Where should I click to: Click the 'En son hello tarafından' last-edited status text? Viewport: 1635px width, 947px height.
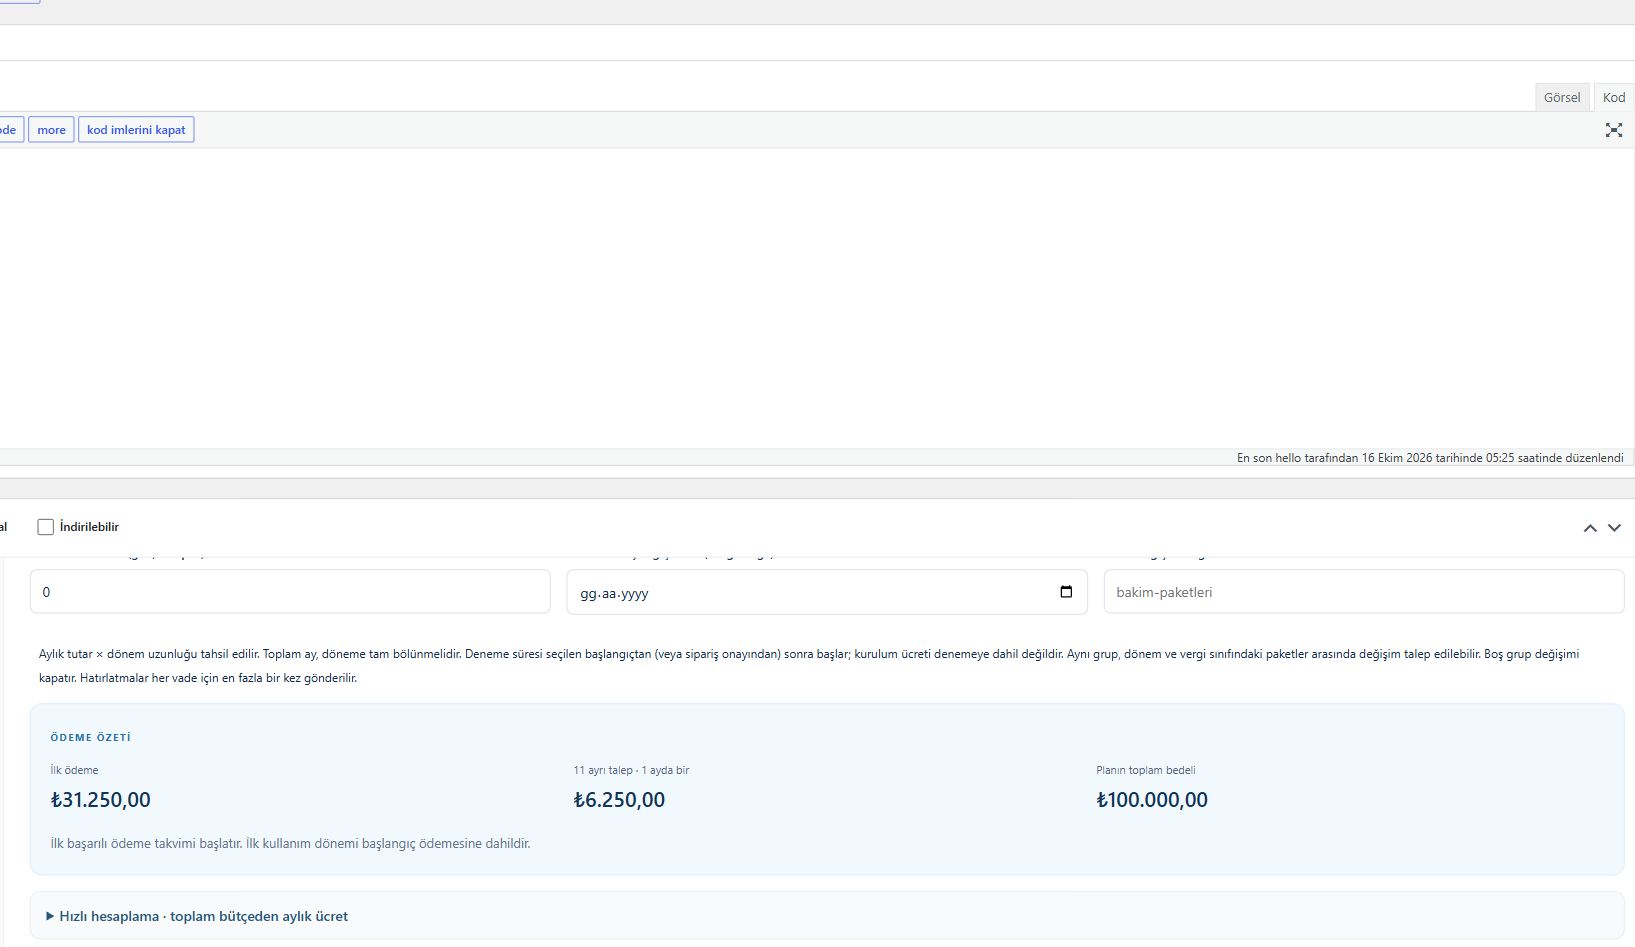(1430, 458)
